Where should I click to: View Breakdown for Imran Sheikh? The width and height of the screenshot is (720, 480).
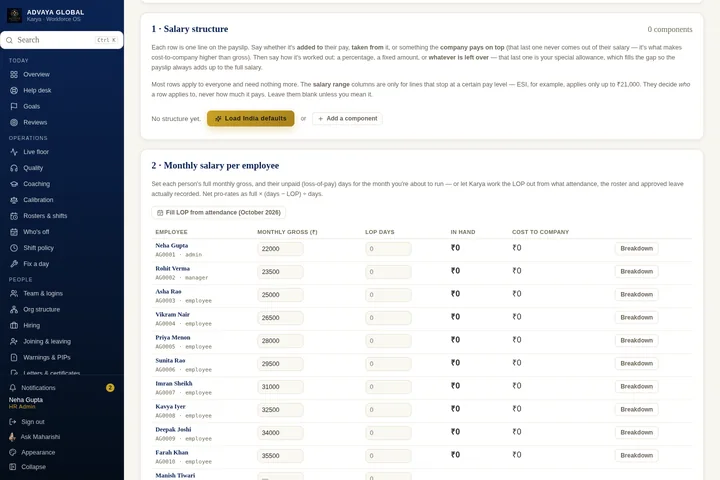(636, 386)
